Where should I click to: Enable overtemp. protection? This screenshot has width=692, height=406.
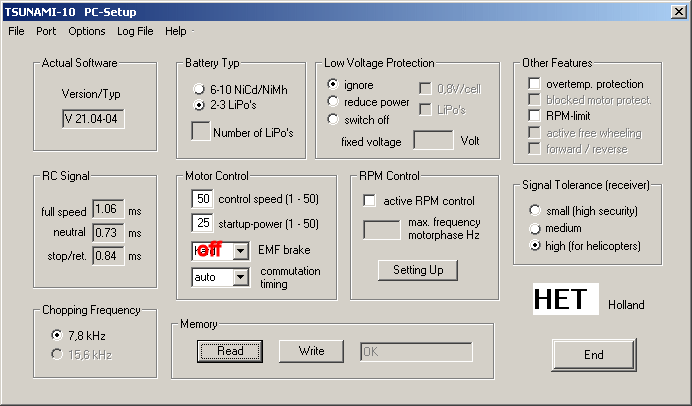tap(534, 83)
